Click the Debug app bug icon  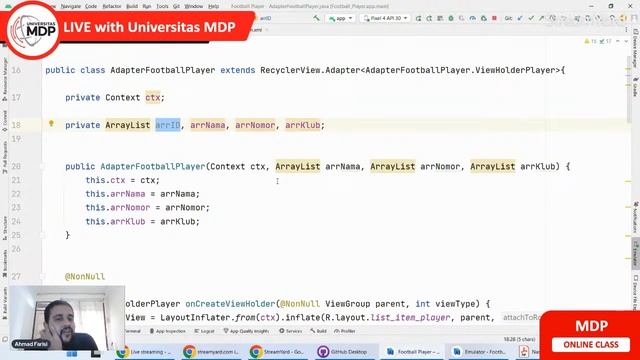451,18
